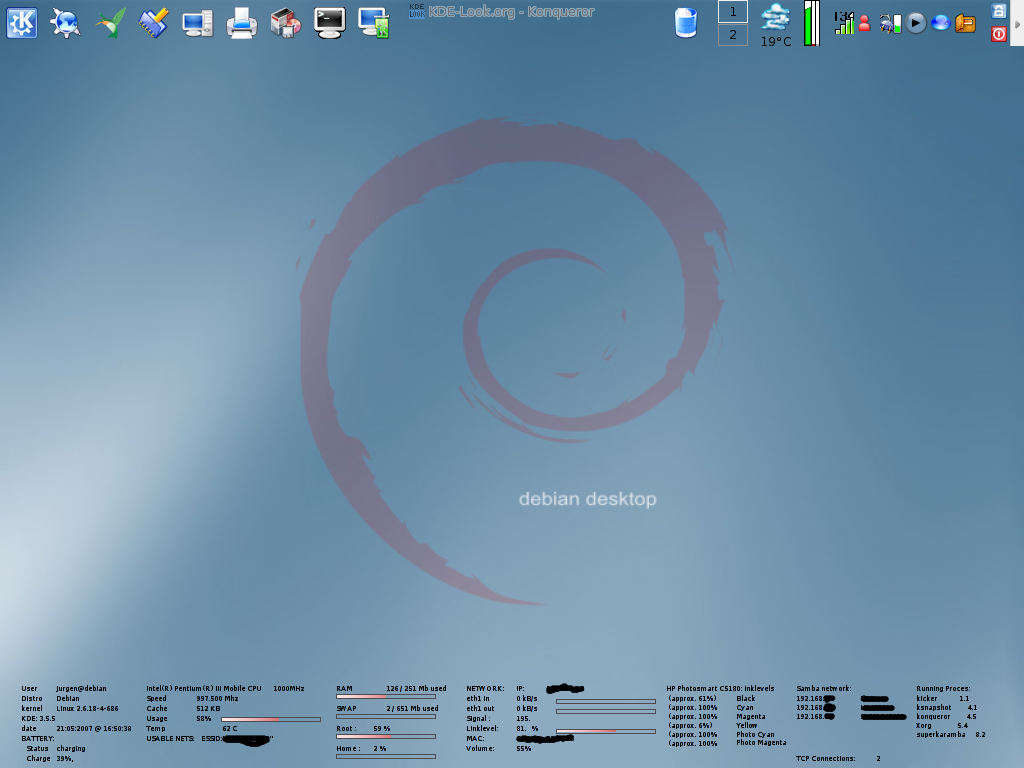
Task: Launch the Konsole terminal
Action: 329,23
